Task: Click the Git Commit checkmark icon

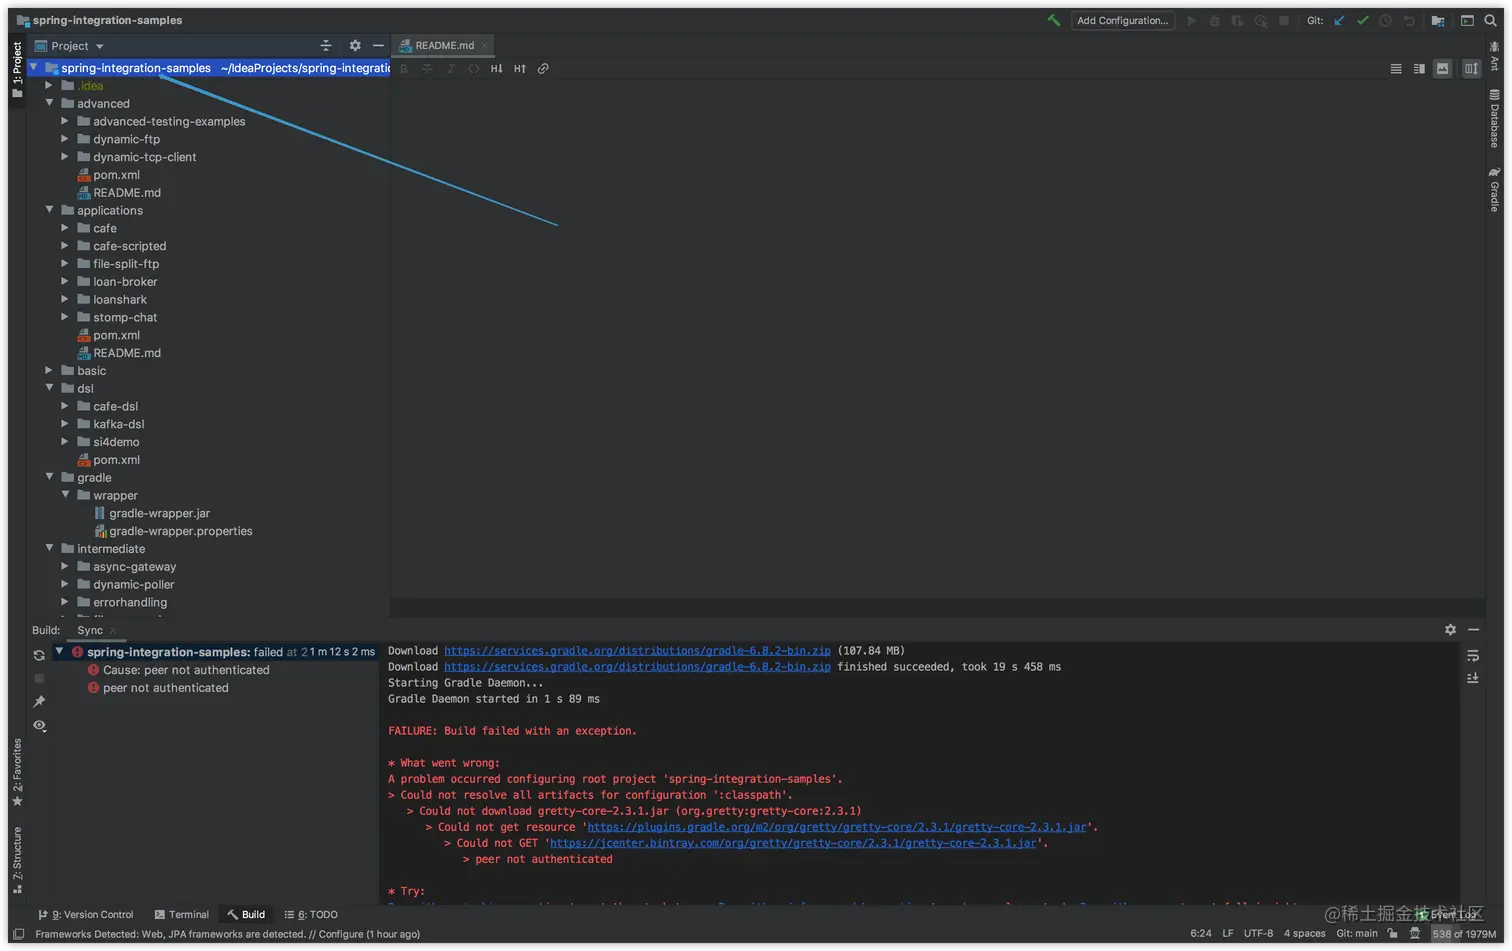Action: (x=1362, y=20)
